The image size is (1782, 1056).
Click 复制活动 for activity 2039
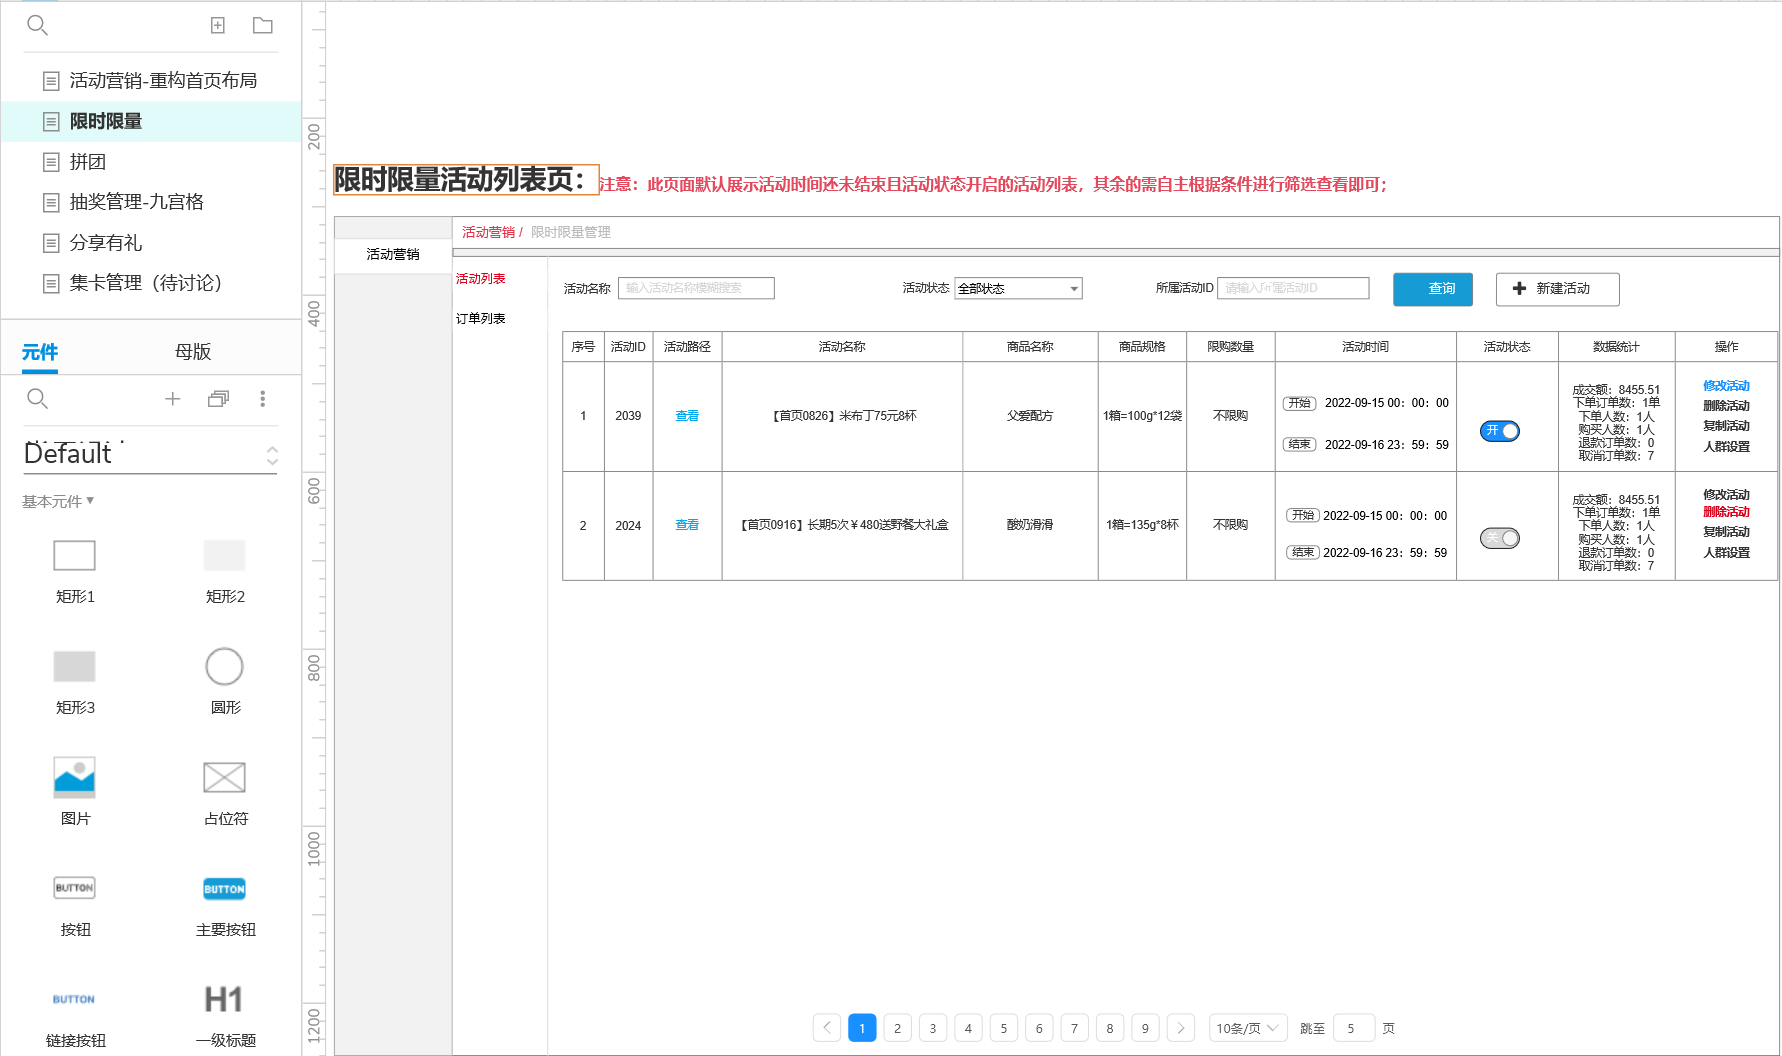[x=1727, y=426]
